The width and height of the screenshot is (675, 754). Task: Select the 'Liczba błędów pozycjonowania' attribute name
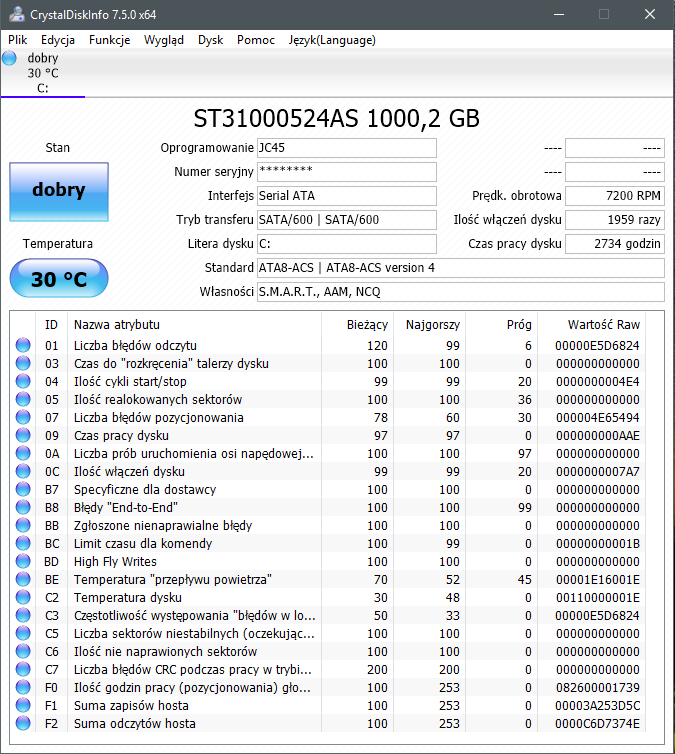(x=159, y=417)
